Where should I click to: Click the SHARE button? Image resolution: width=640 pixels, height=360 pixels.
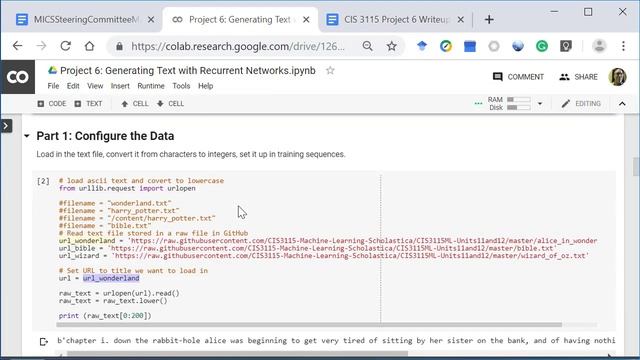pyautogui.click(x=578, y=77)
